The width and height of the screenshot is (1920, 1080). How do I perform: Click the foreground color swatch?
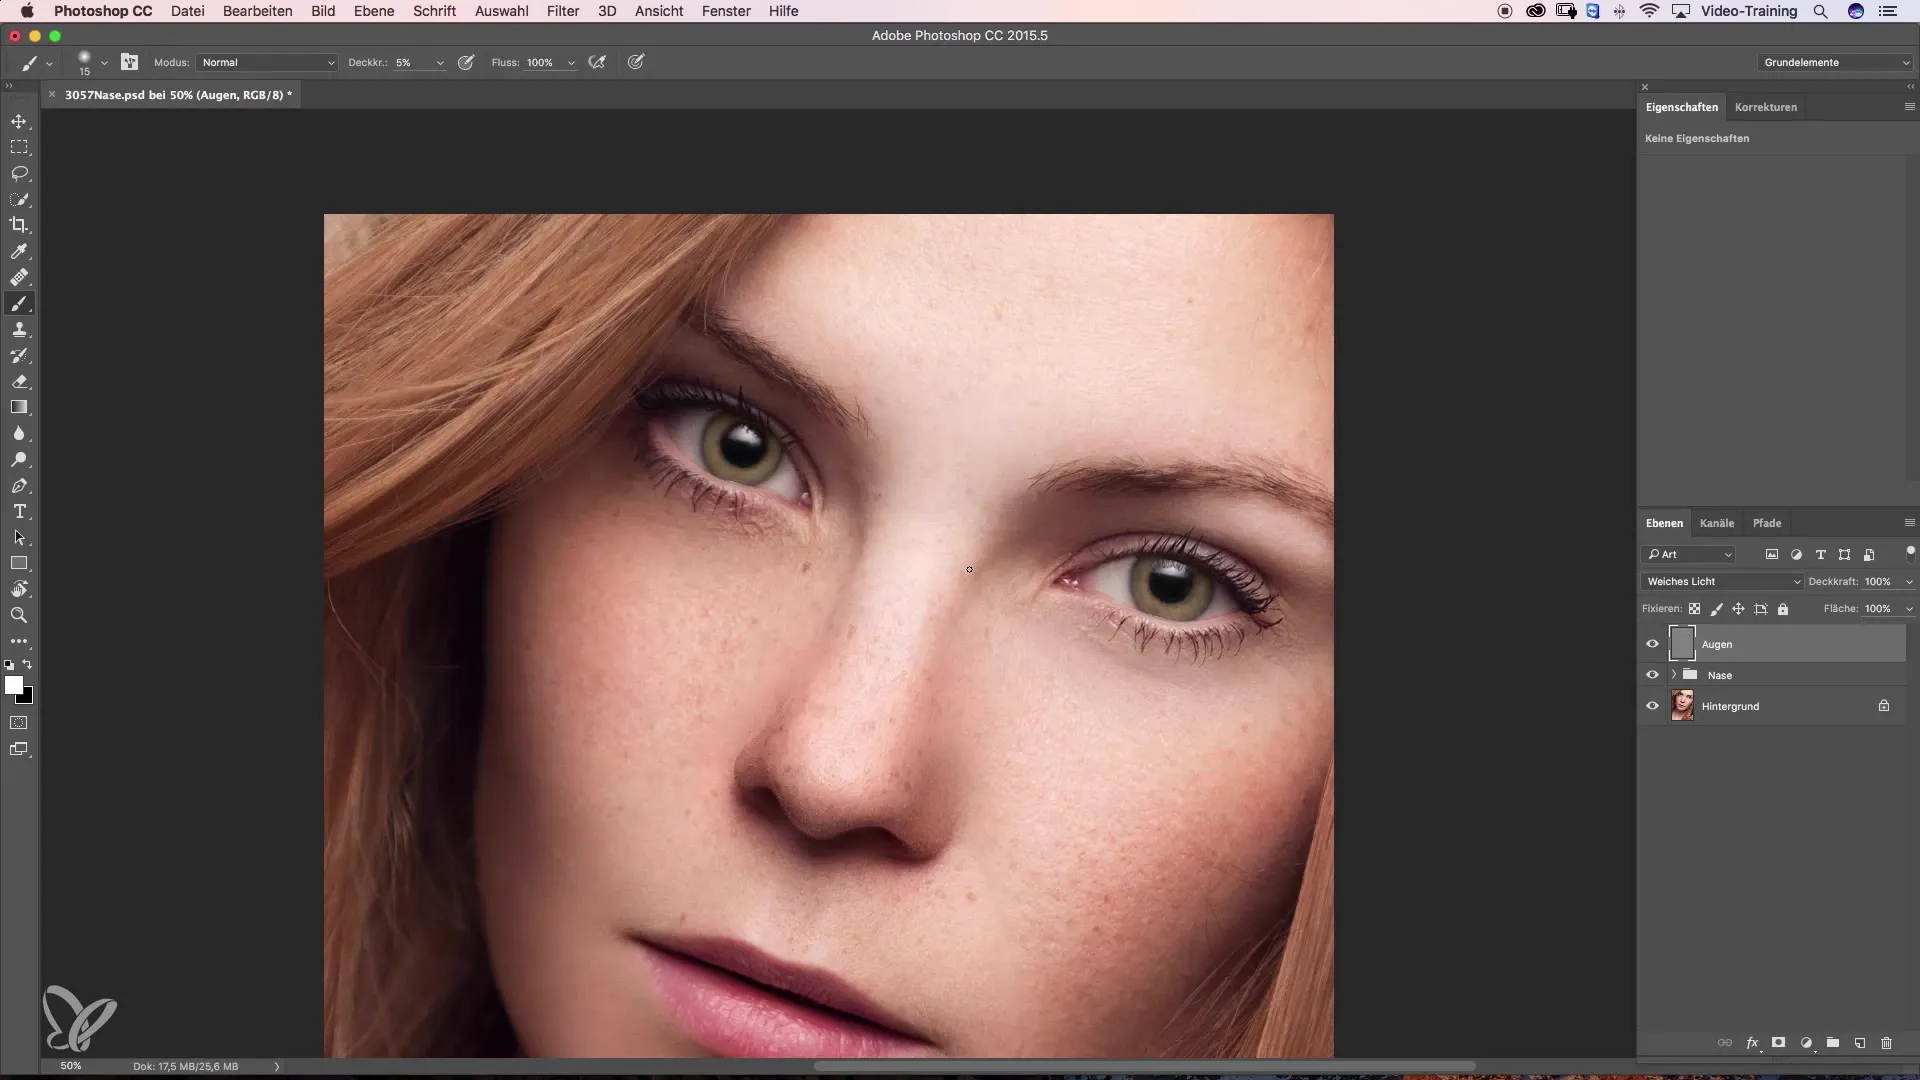[13, 685]
